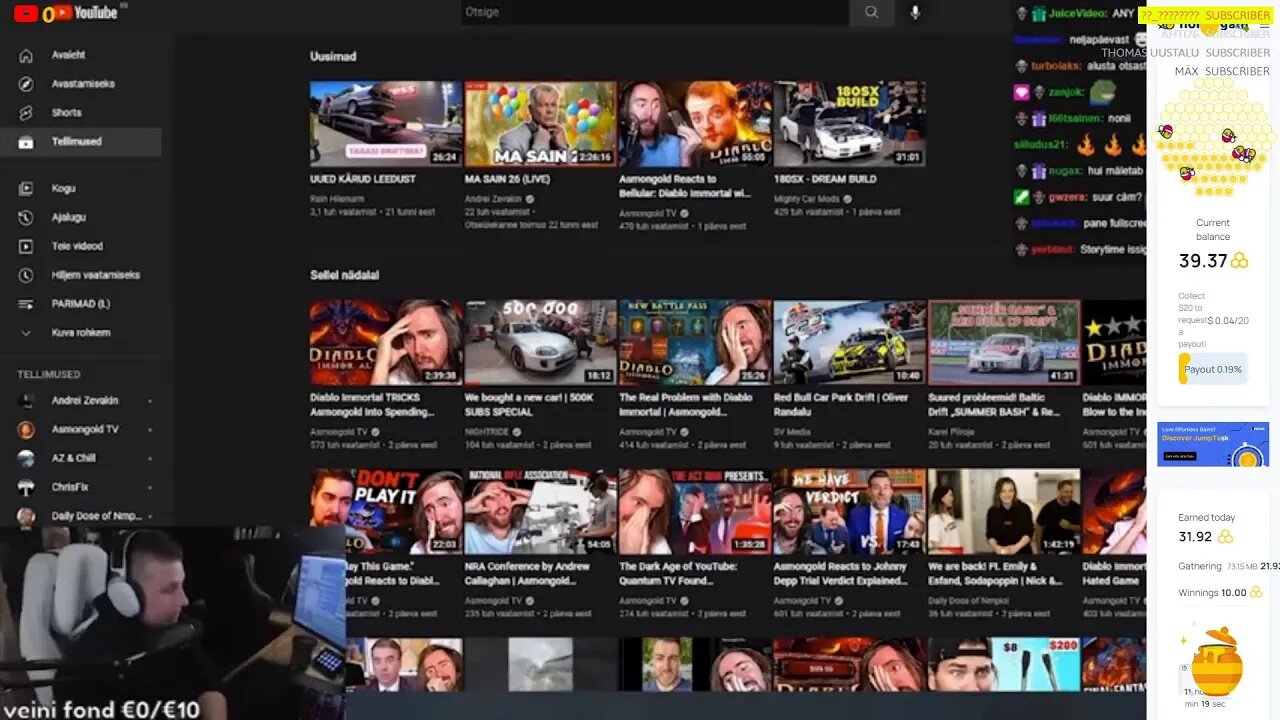Open The Dark Age of YouTube thumbnail
The width and height of the screenshot is (1280, 720).
695,511
